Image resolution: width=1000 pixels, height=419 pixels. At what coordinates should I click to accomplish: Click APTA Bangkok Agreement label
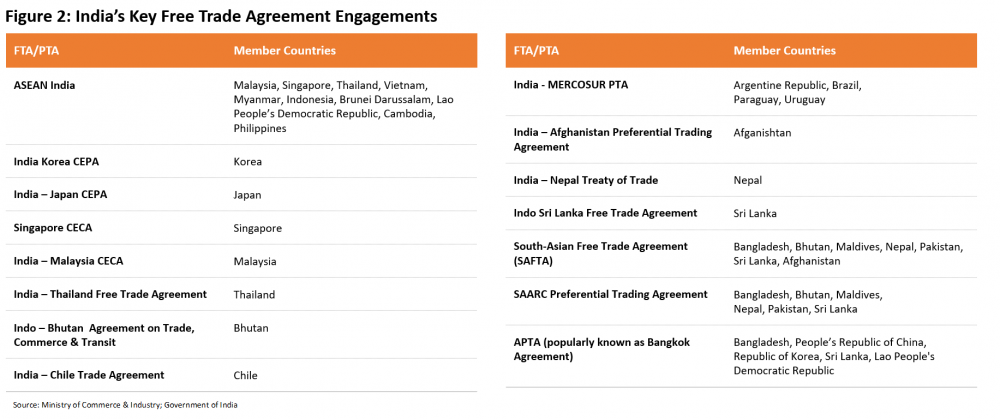(x=601, y=349)
